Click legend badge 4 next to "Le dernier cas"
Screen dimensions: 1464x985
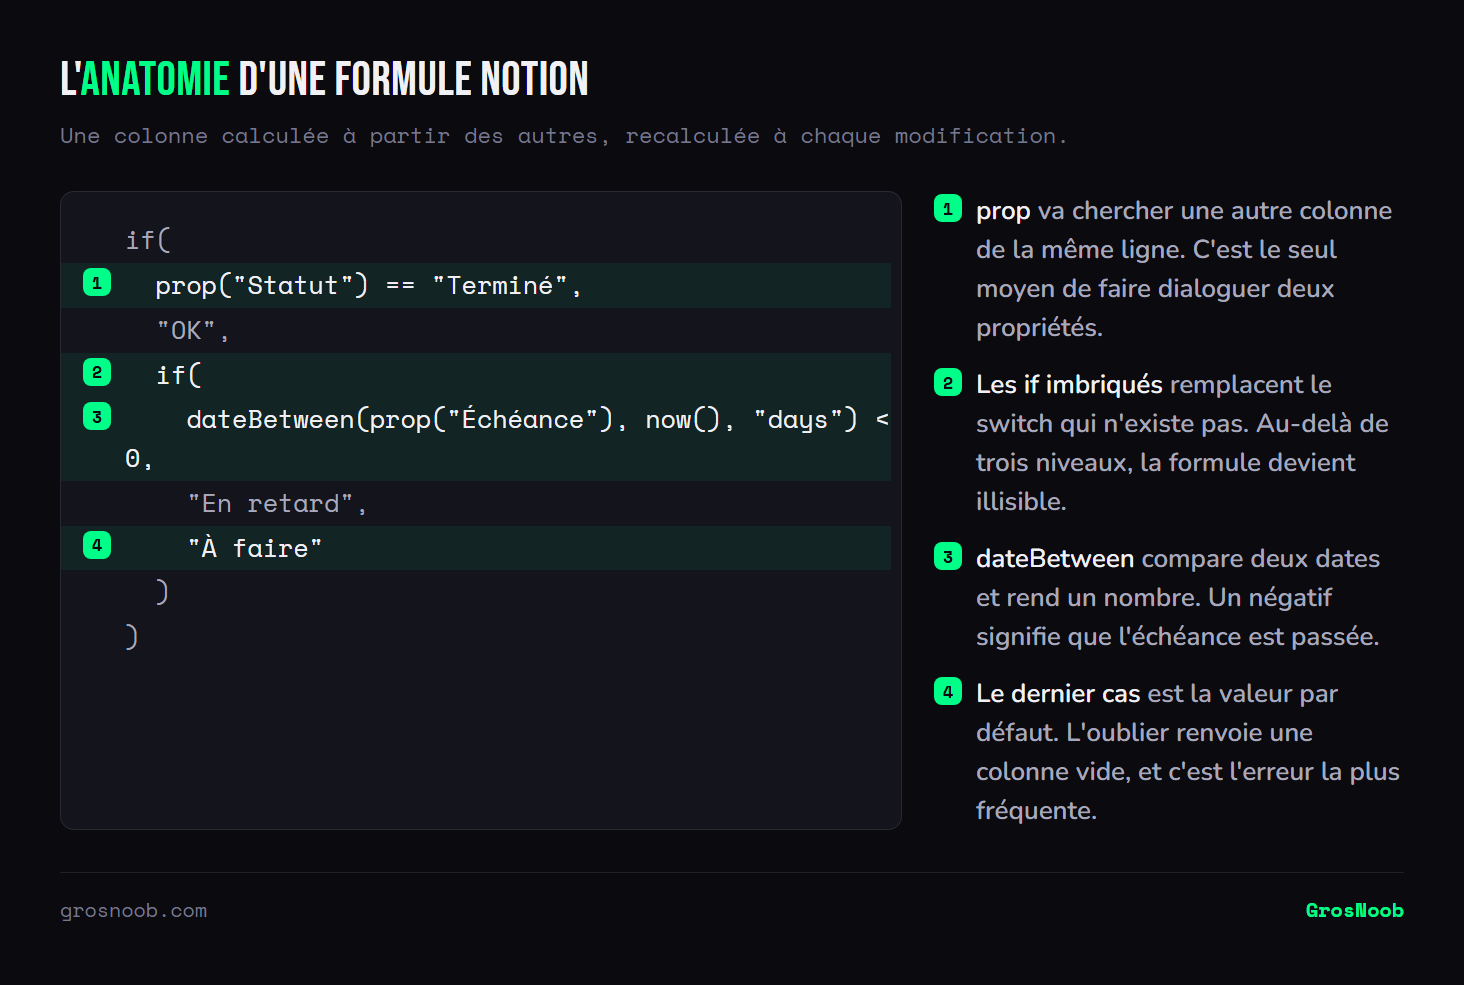[948, 692]
